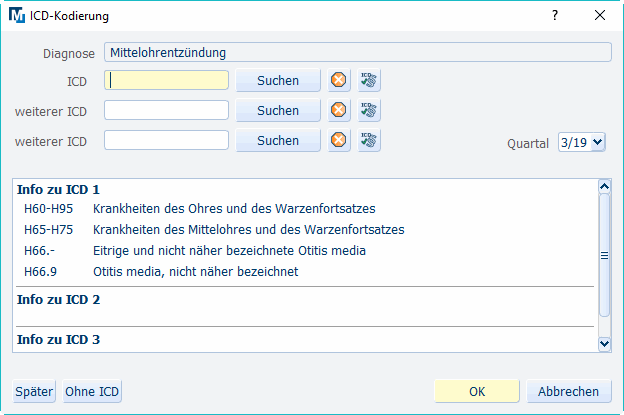Choose the Später button

pos(34,392)
